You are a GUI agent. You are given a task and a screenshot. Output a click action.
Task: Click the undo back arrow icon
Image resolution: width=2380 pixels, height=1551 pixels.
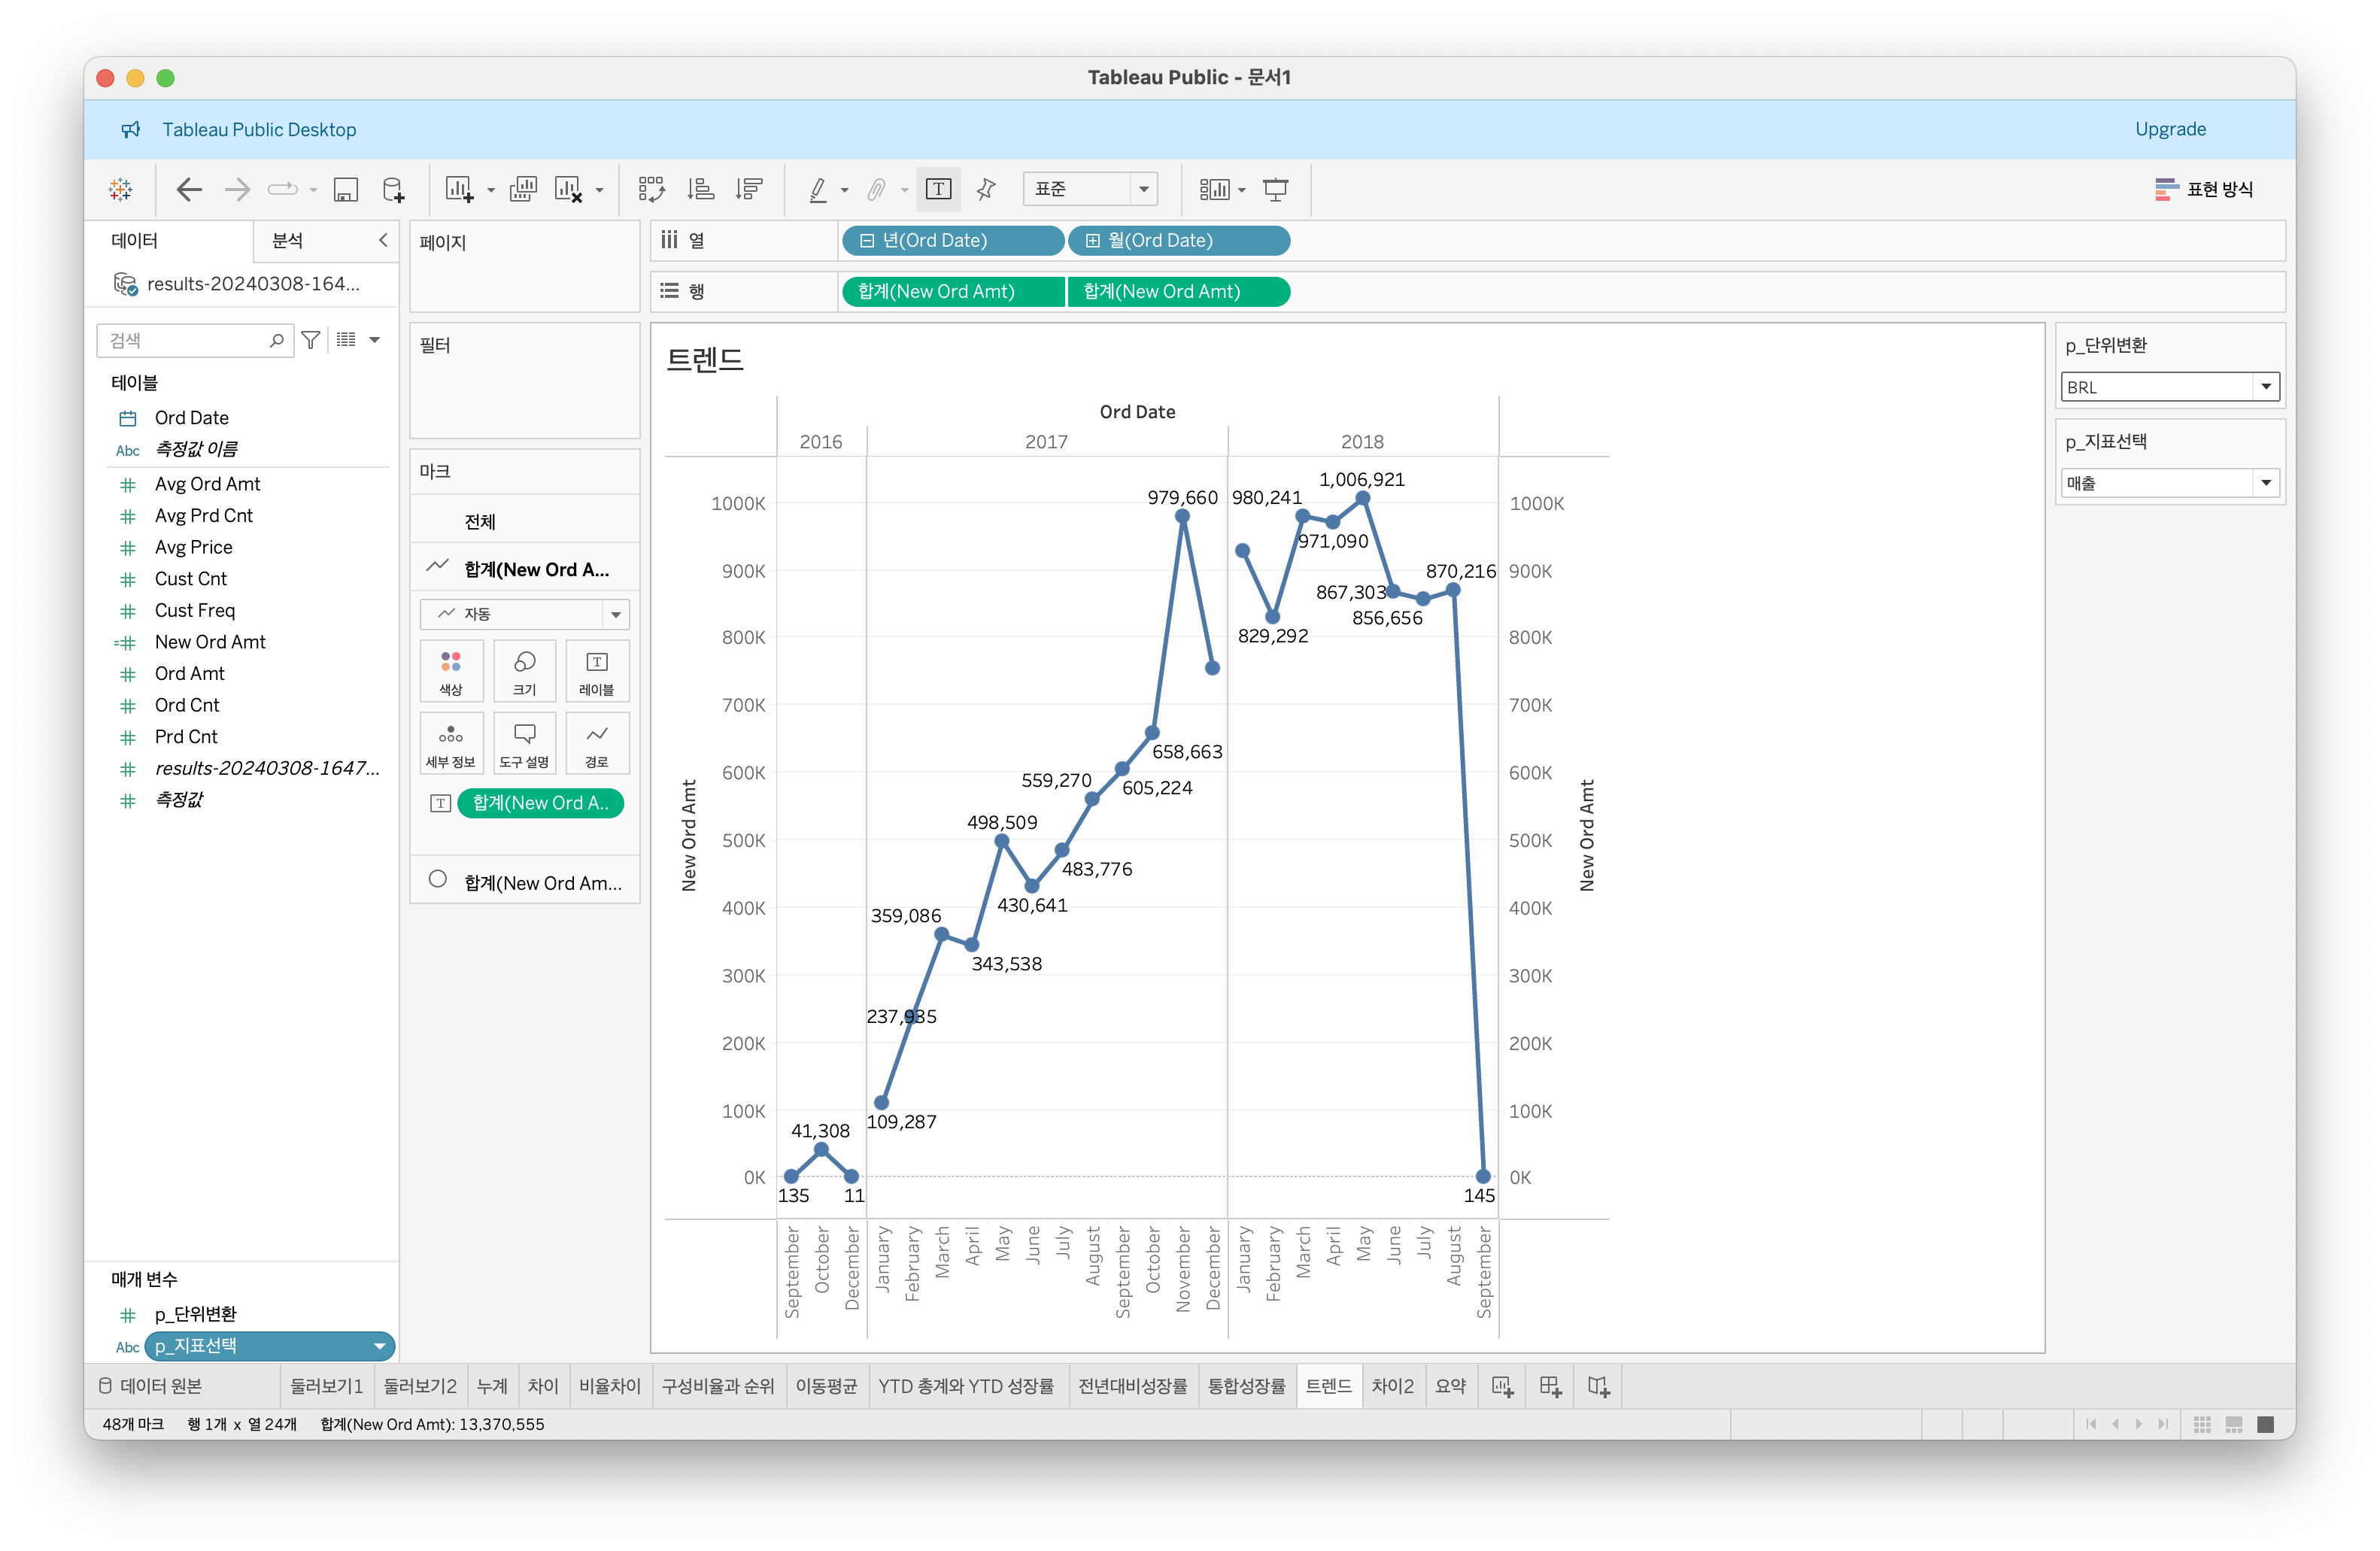[189, 190]
